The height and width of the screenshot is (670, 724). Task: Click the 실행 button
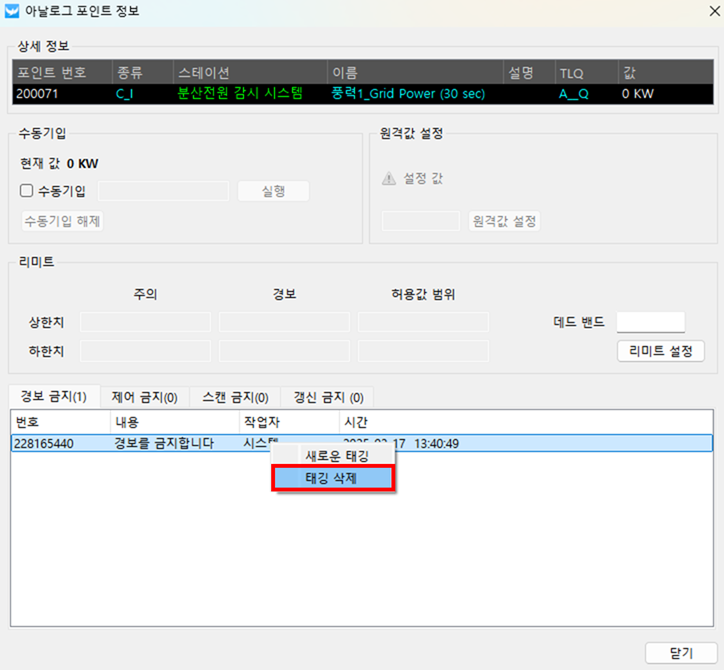pos(273,192)
